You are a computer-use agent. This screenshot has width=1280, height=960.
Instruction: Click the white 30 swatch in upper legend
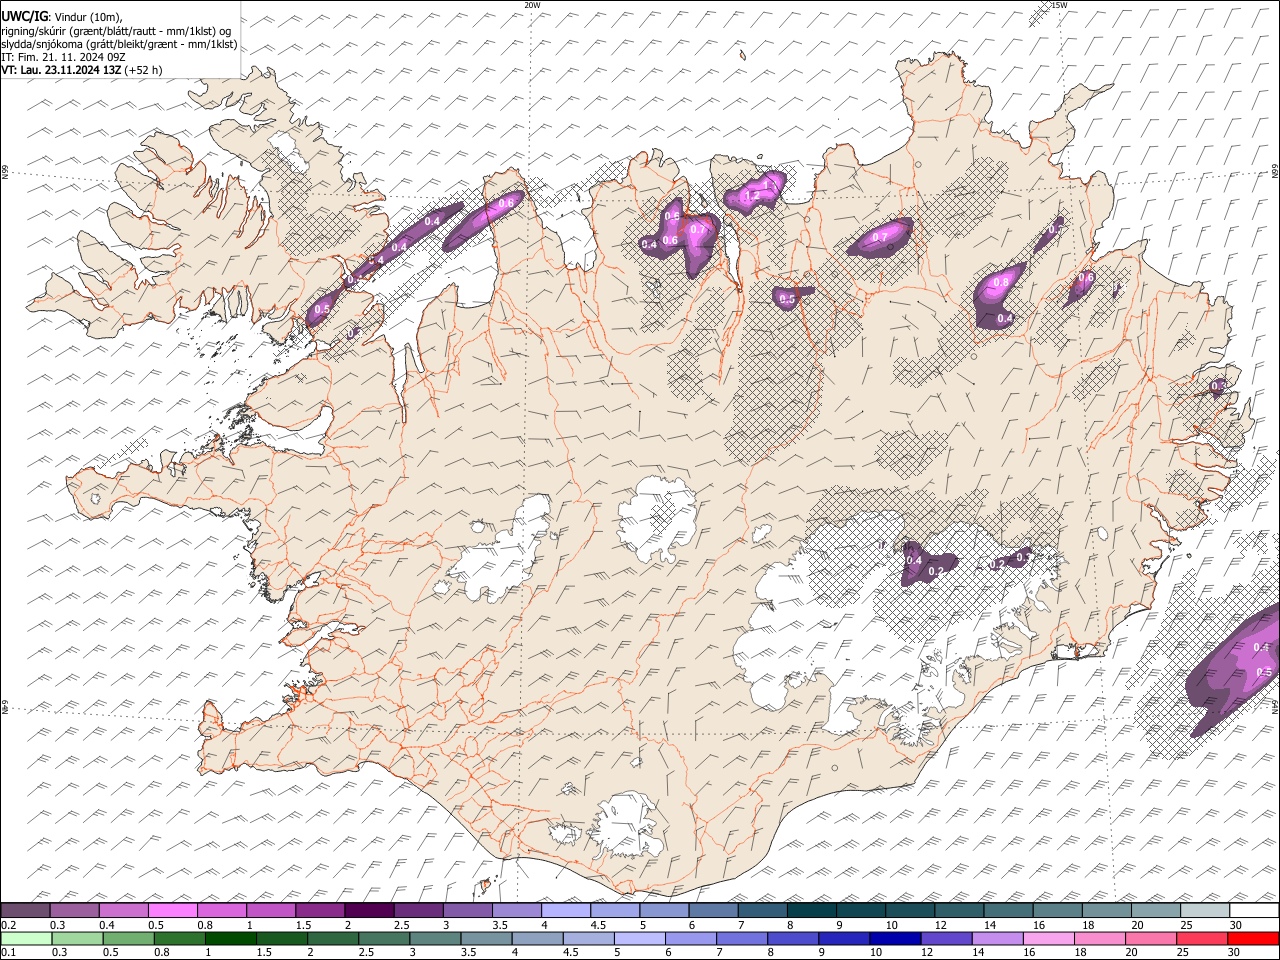(x=1254, y=910)
